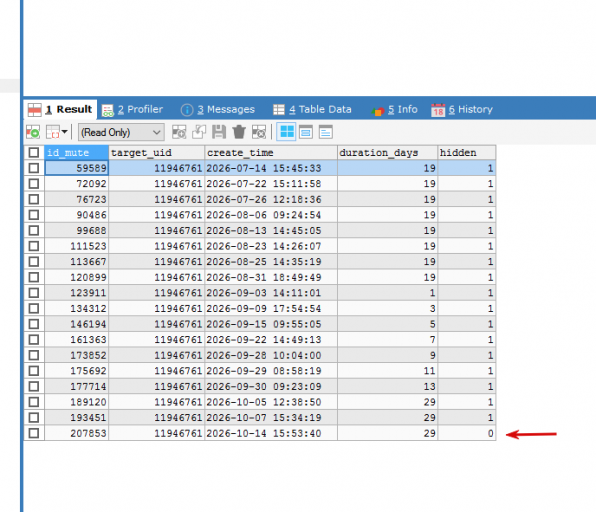Open the 6 History tab
The width and height of the screenshot is (596, 512).
tap(462, 109)
